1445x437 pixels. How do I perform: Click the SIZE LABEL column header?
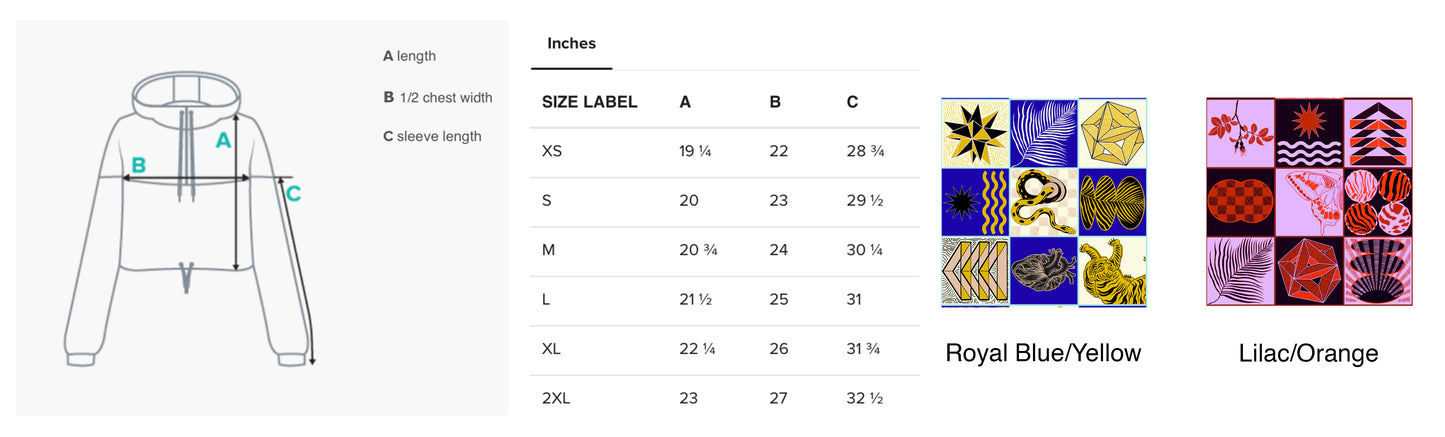click(x=589, y=102)
